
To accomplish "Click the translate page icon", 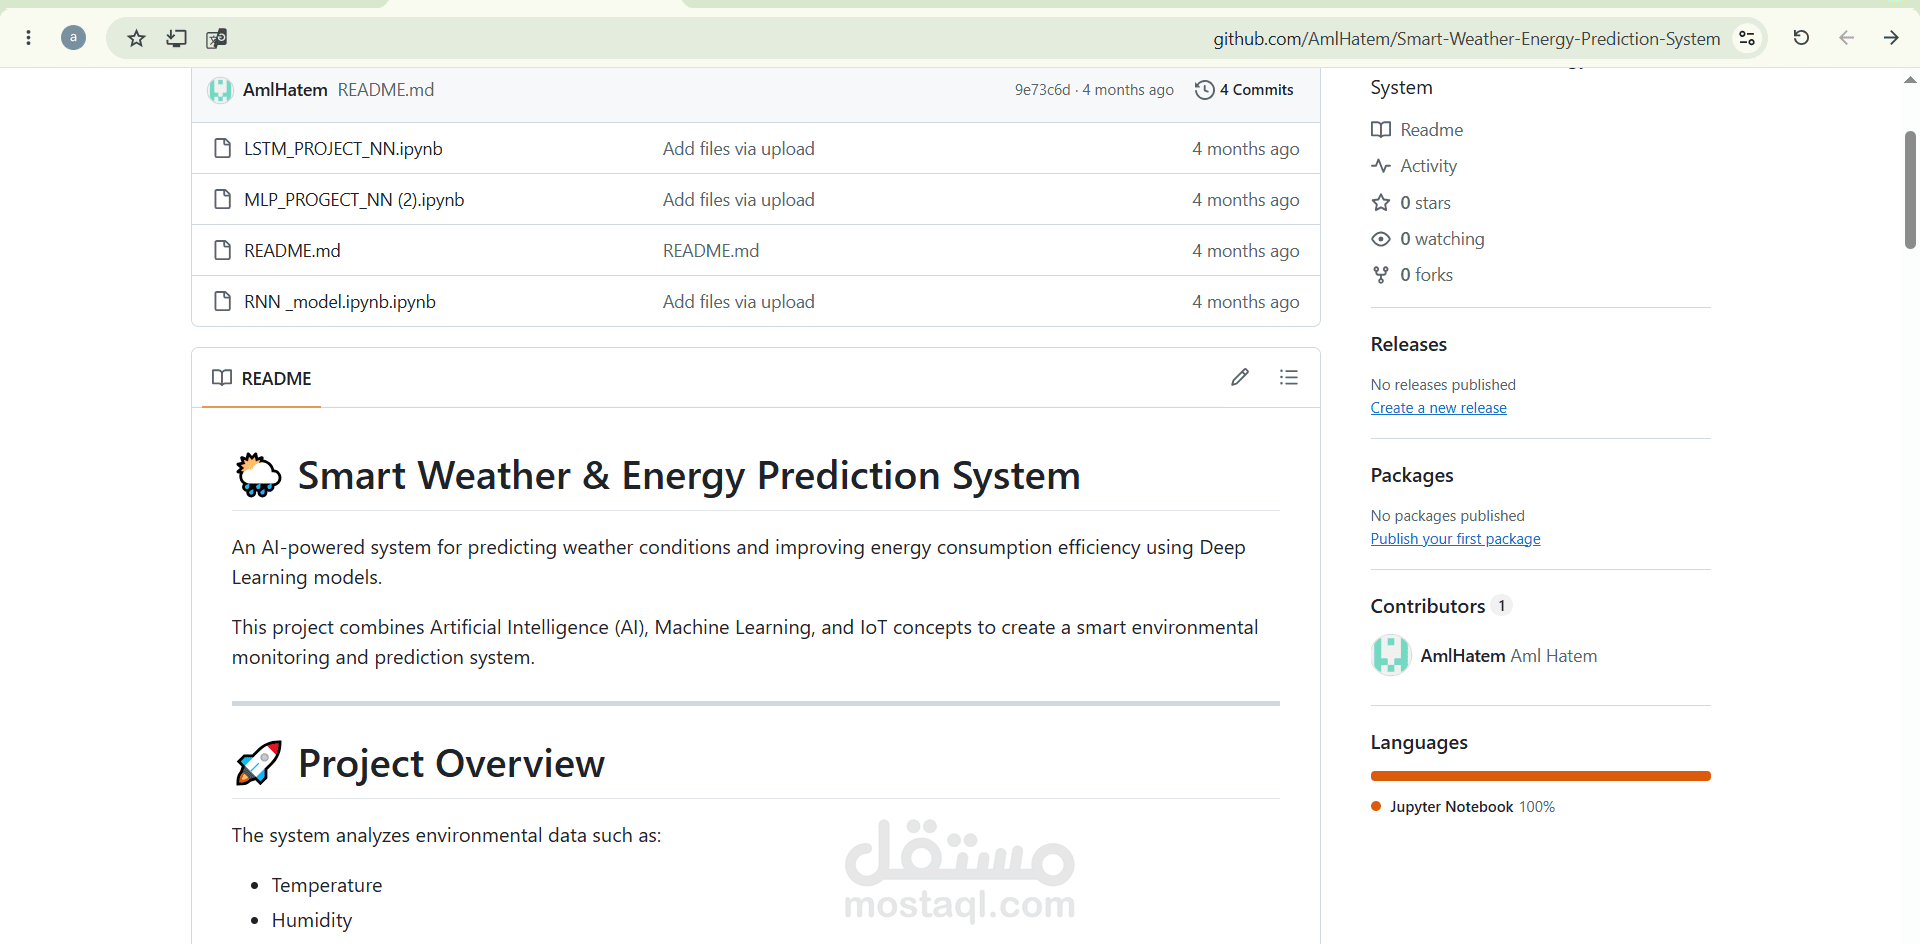I will [x=216, y=38].
